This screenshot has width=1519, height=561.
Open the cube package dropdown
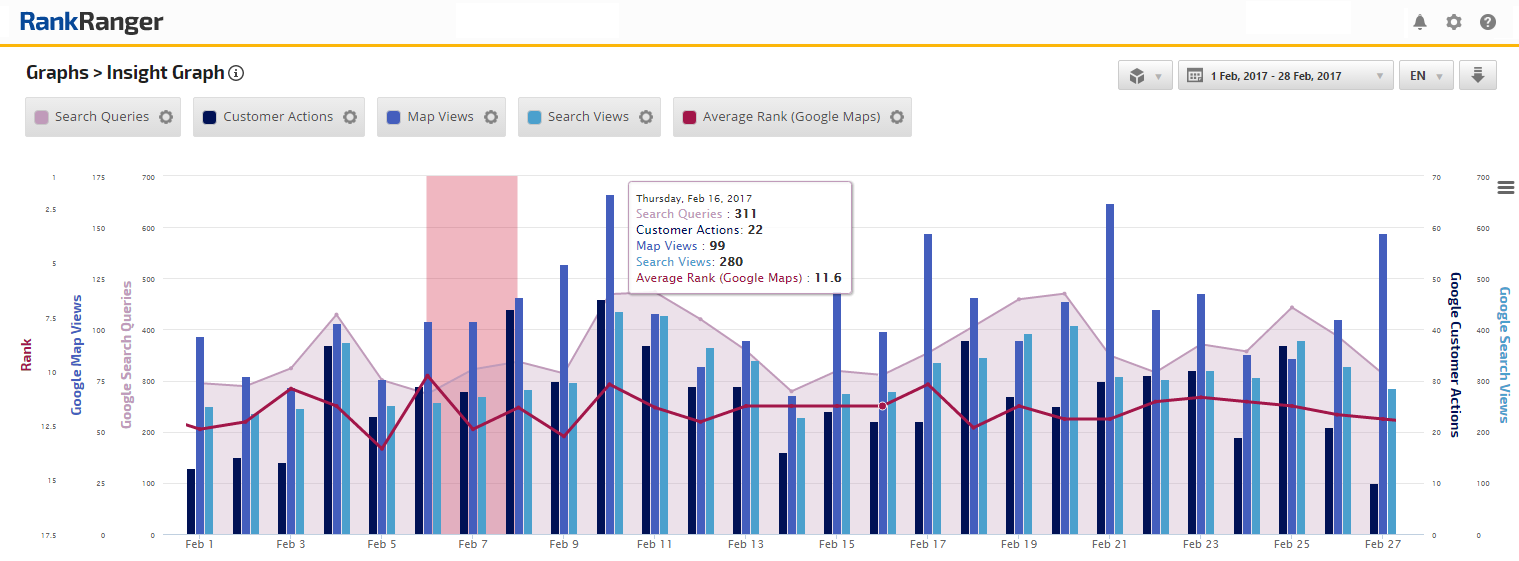pyautogui.click(x=1145, y=75)
